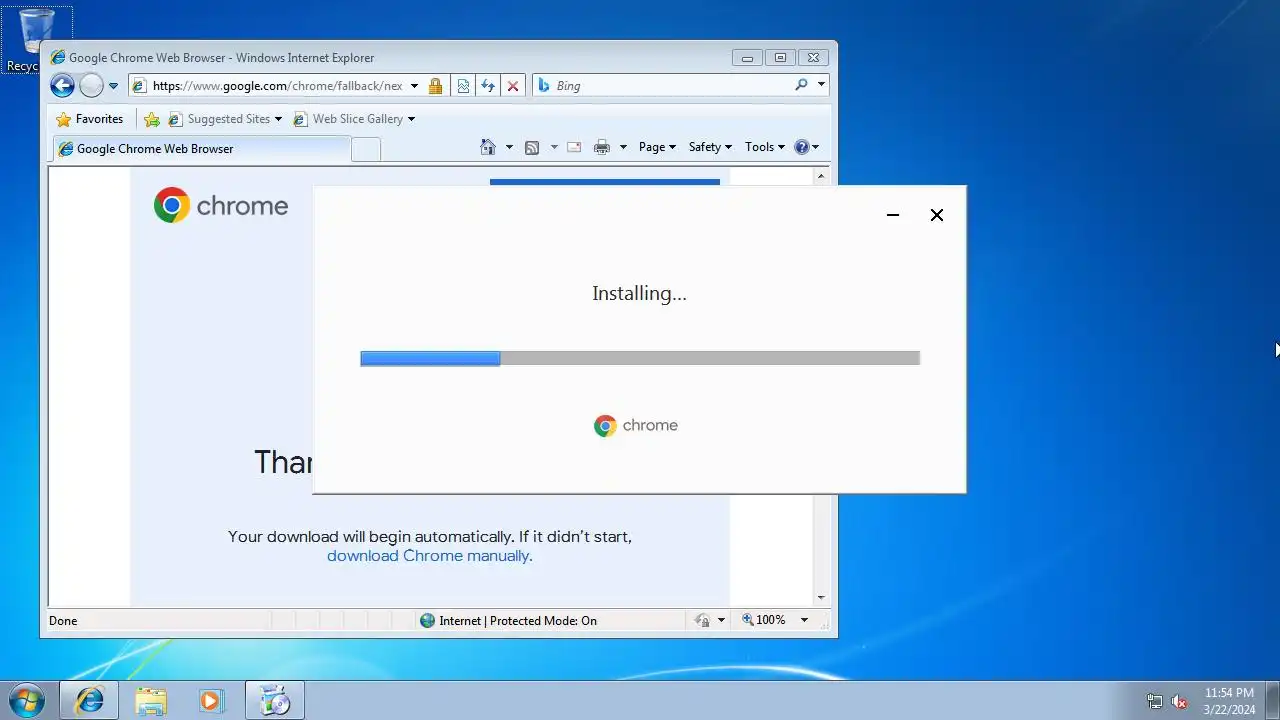
Task: Click the search magnifier icon
Action: pyautogui.click(x=801, y=85)
